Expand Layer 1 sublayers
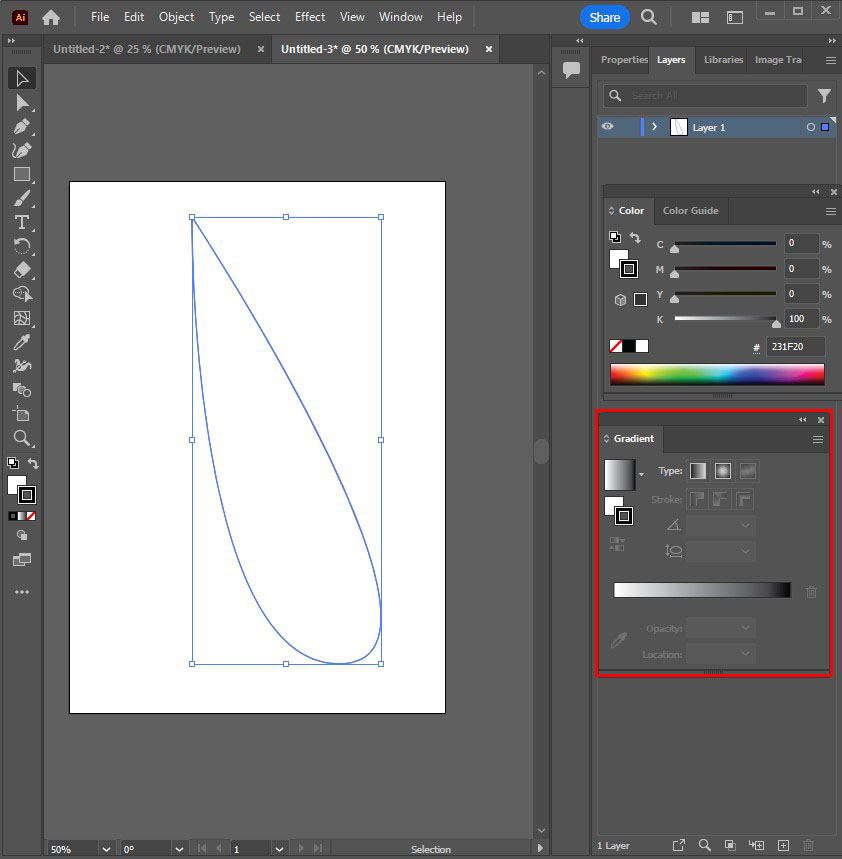842x859 pixels. coord(654,128)
